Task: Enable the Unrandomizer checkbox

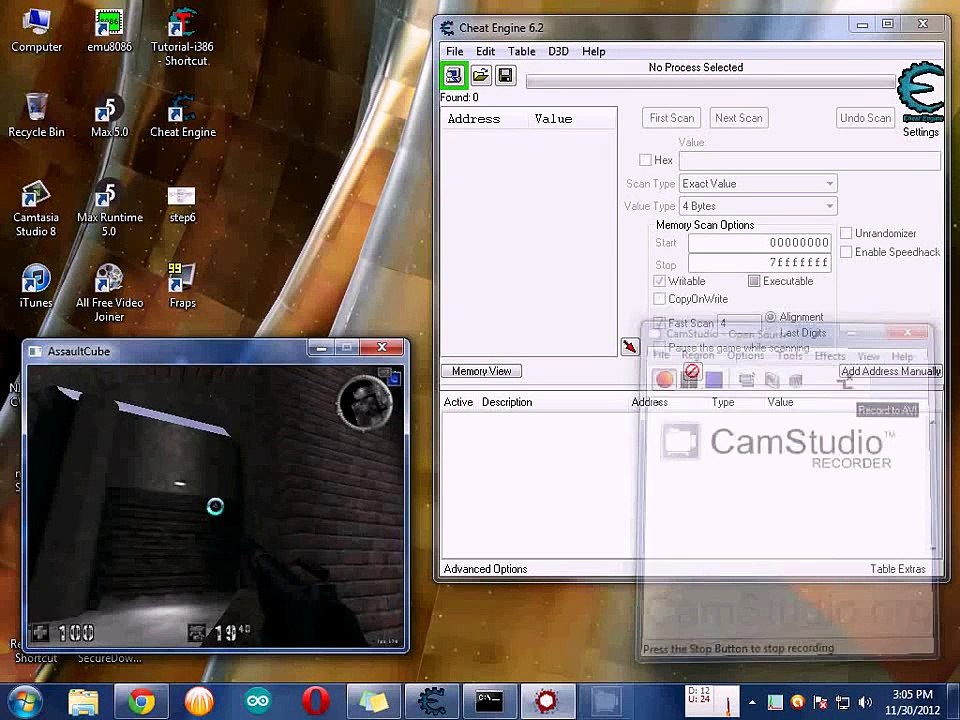Action: [846, 233]
